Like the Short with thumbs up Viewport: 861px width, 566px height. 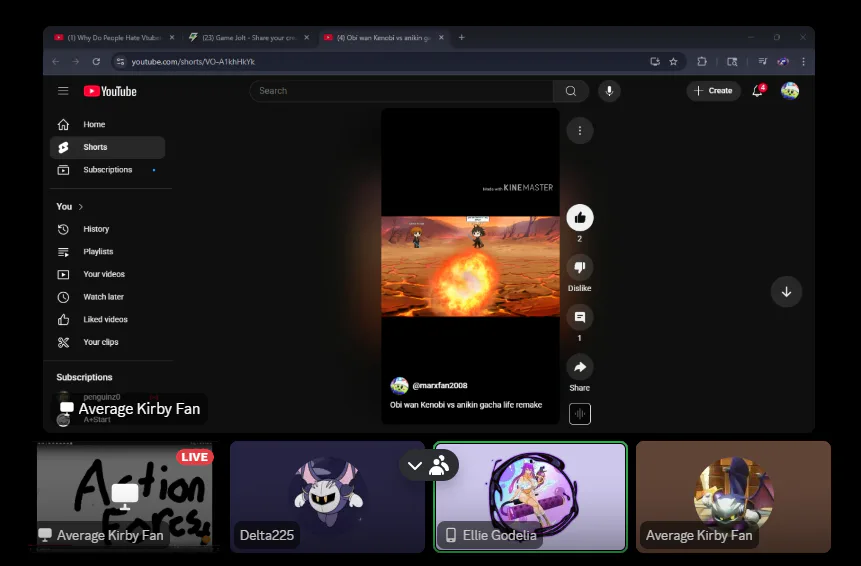click(x=580, y=218)
